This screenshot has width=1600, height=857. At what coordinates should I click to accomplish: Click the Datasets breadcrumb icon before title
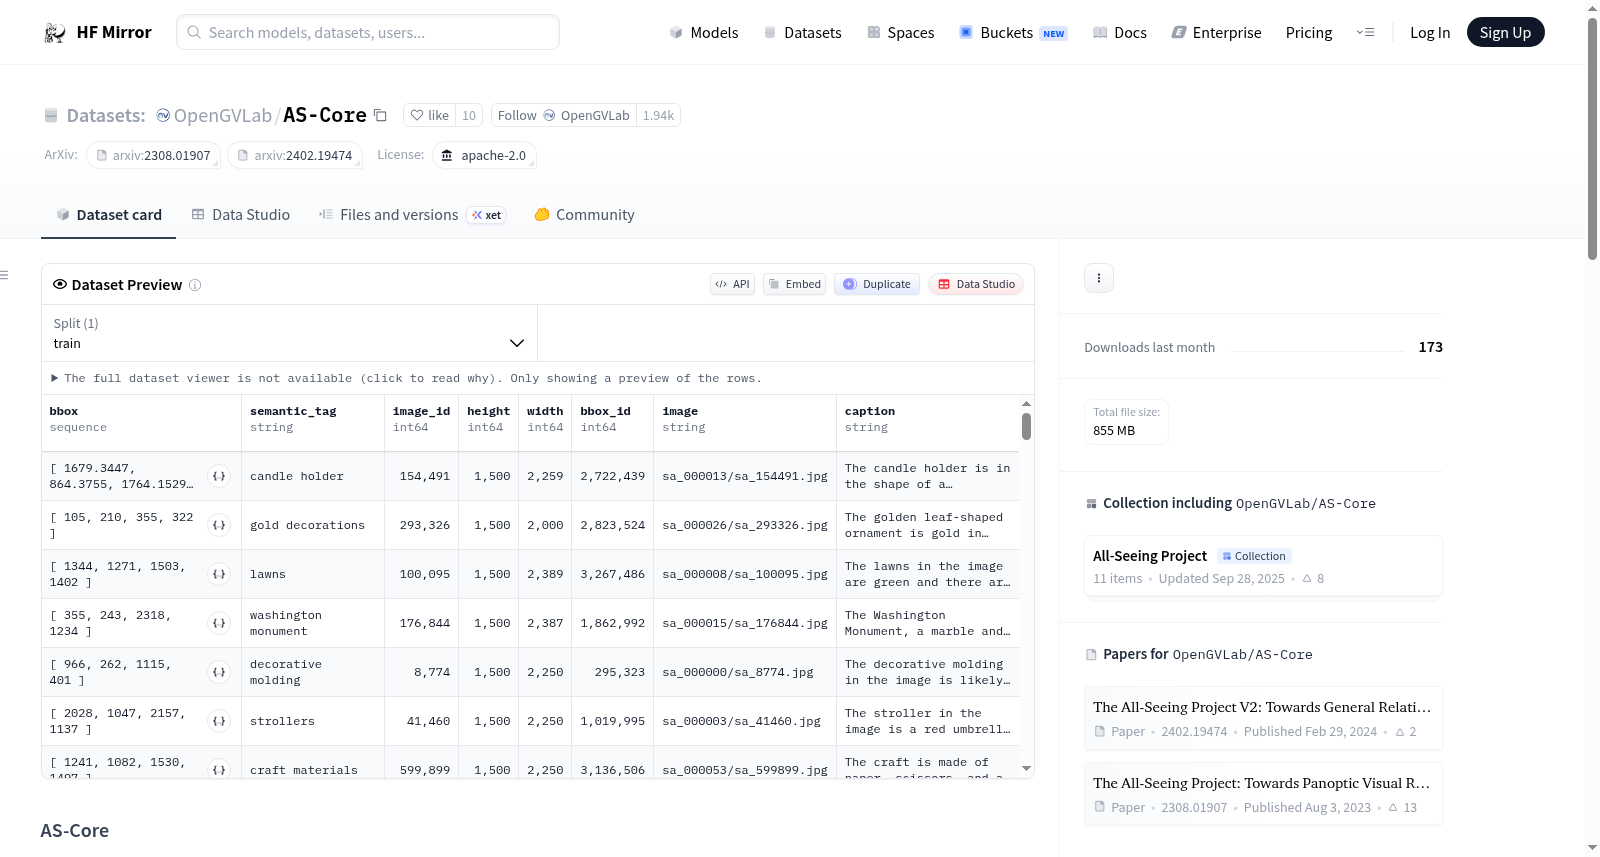(51, 116)
